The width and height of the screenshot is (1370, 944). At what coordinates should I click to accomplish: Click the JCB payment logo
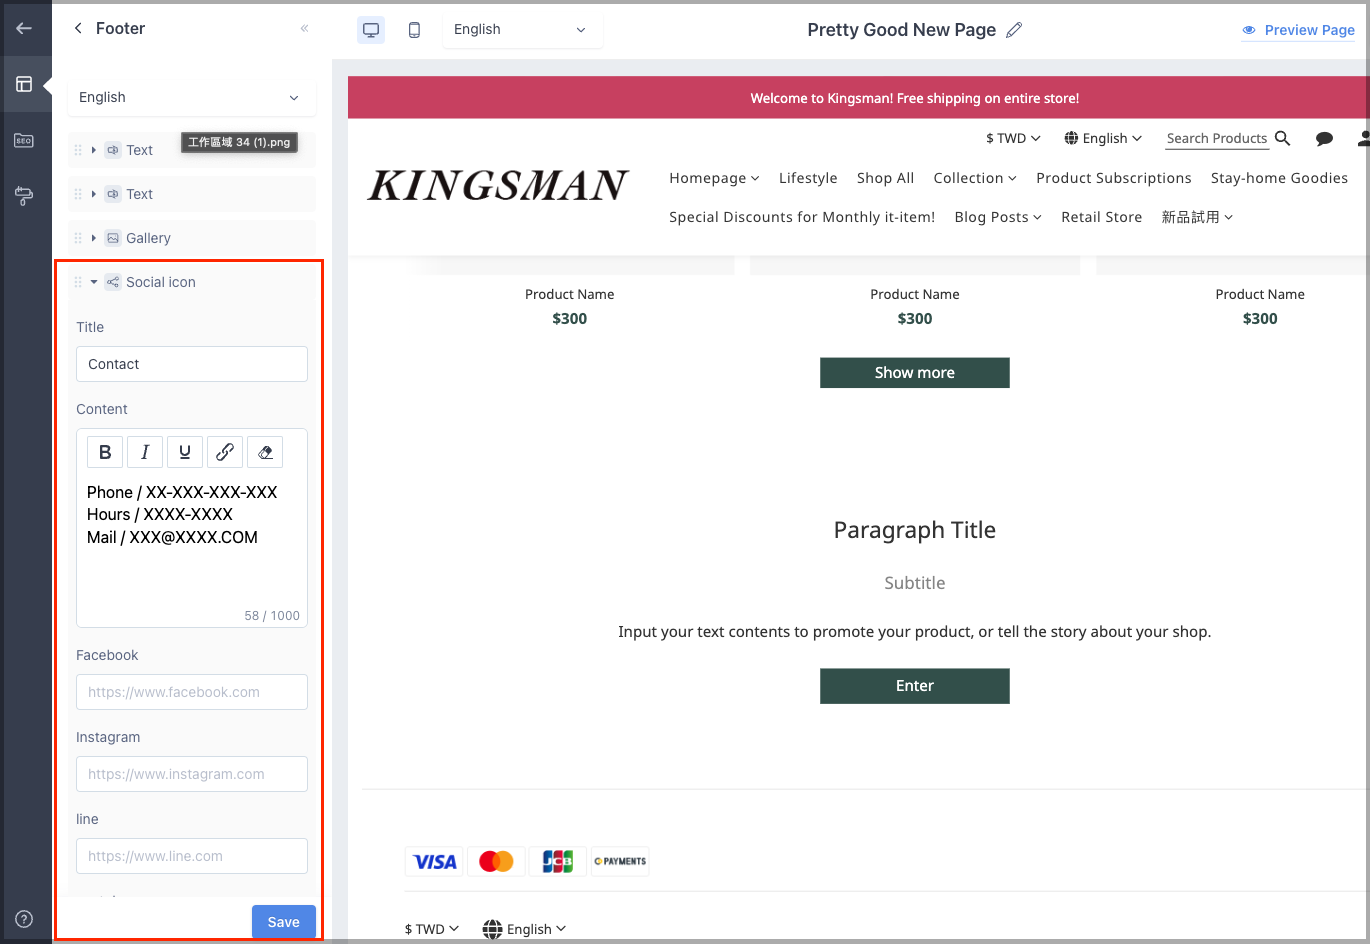point(558,861)
